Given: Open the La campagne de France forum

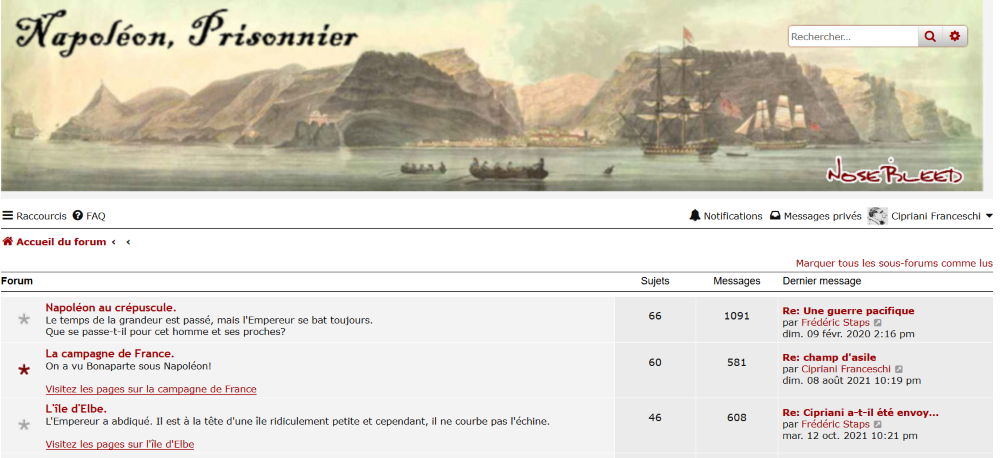Looking at the screenshot, I should pos(110,353).
